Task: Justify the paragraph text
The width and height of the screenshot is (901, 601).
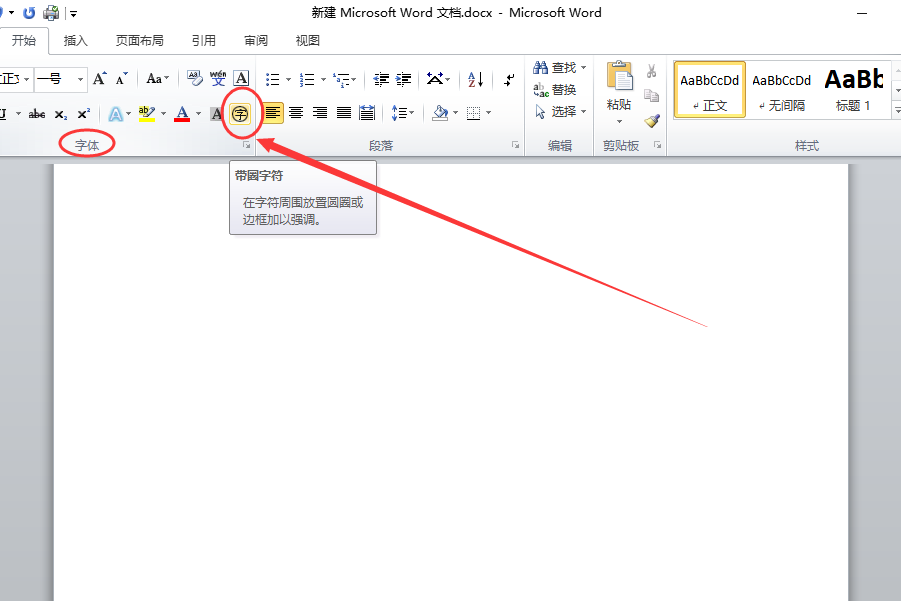Action: [x=344, y=113]
